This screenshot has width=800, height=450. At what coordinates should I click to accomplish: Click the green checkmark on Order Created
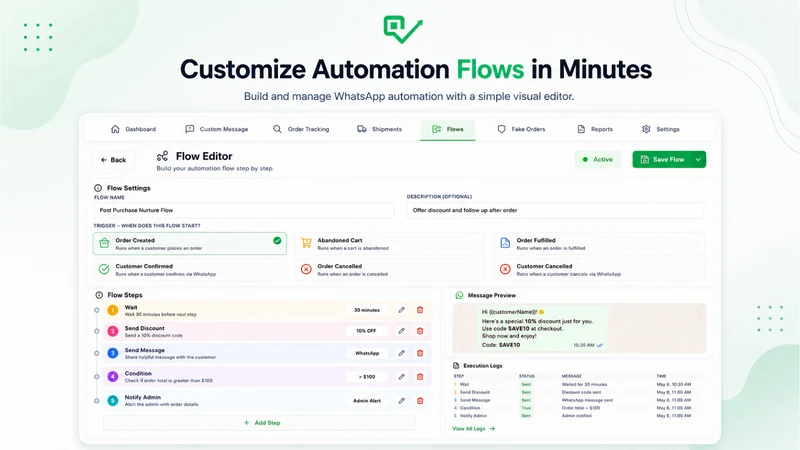[x=277, y=240]
